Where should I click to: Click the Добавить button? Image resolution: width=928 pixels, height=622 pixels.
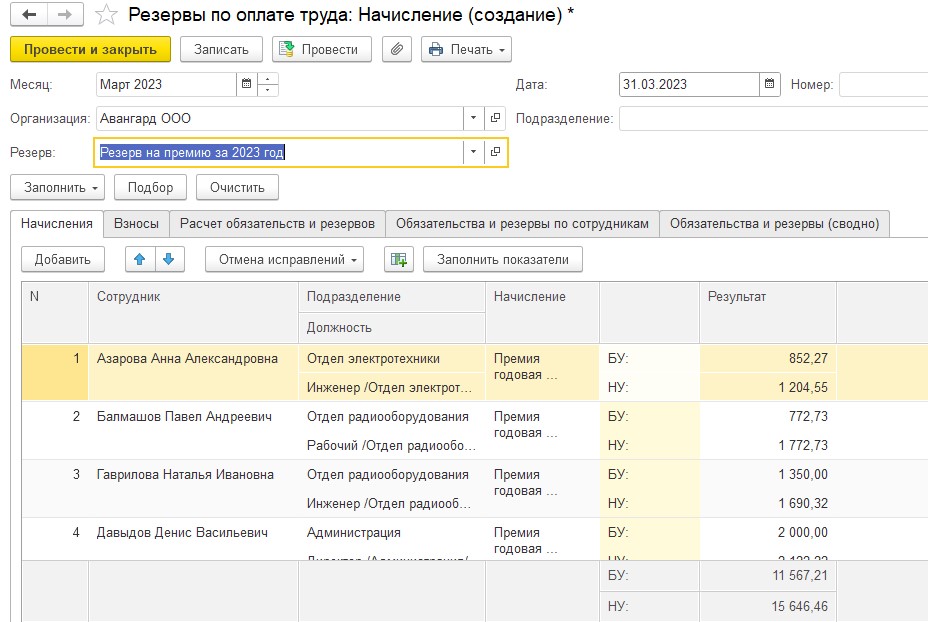63,259
